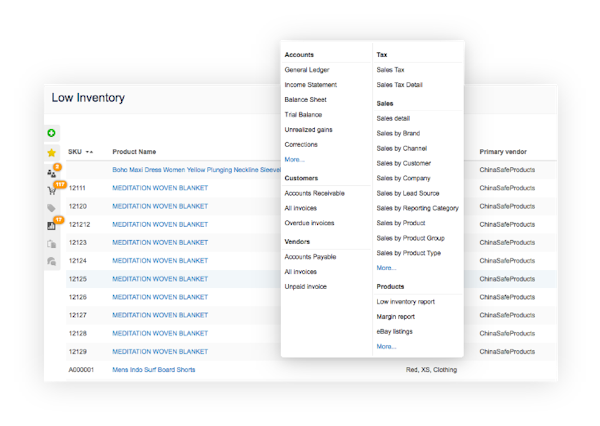This screenshot has width=600, height=426.
Task: Open Unpaid invoice report
Action: tap(305, 286)
